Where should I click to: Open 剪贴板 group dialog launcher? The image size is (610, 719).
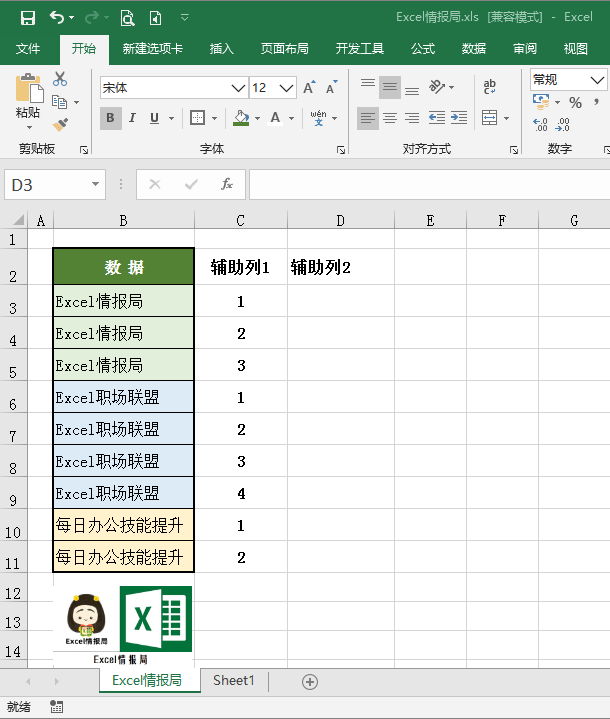[84, 150]
